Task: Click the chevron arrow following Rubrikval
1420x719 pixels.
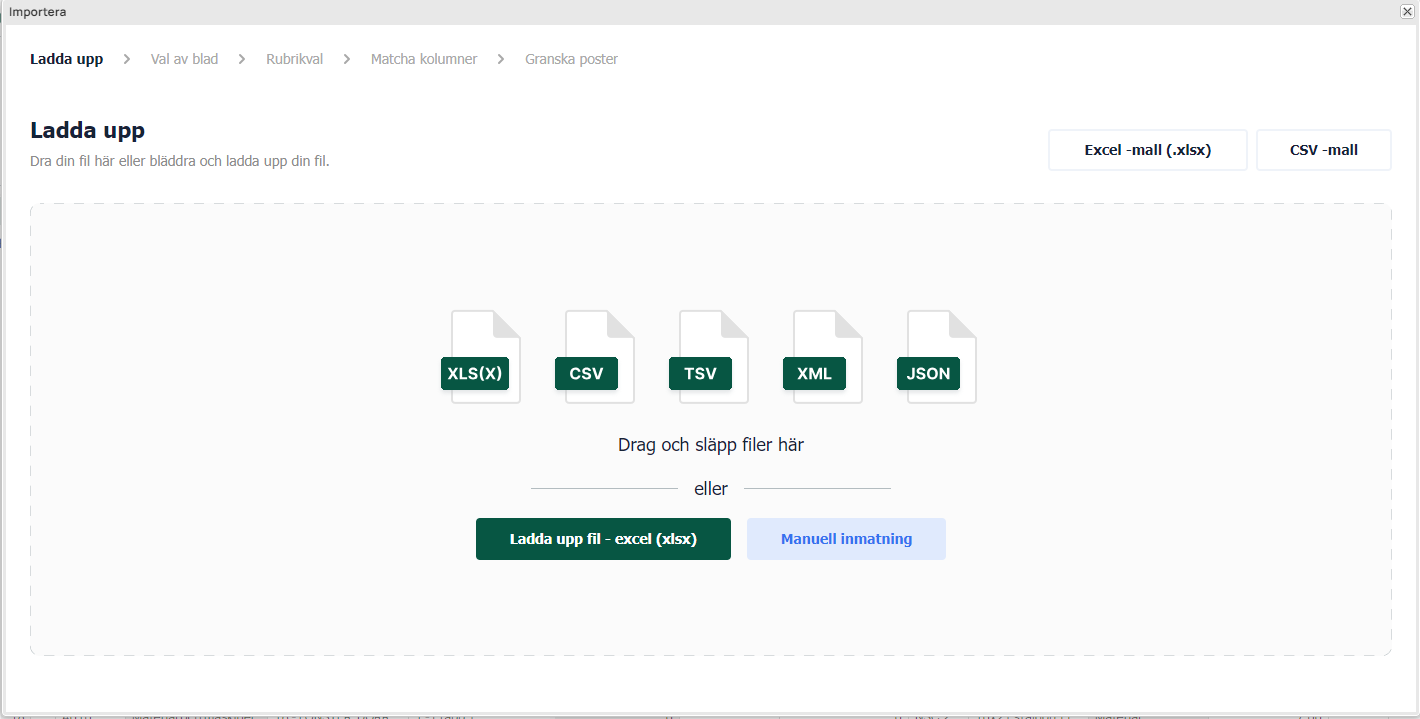Action: [347, 59]
